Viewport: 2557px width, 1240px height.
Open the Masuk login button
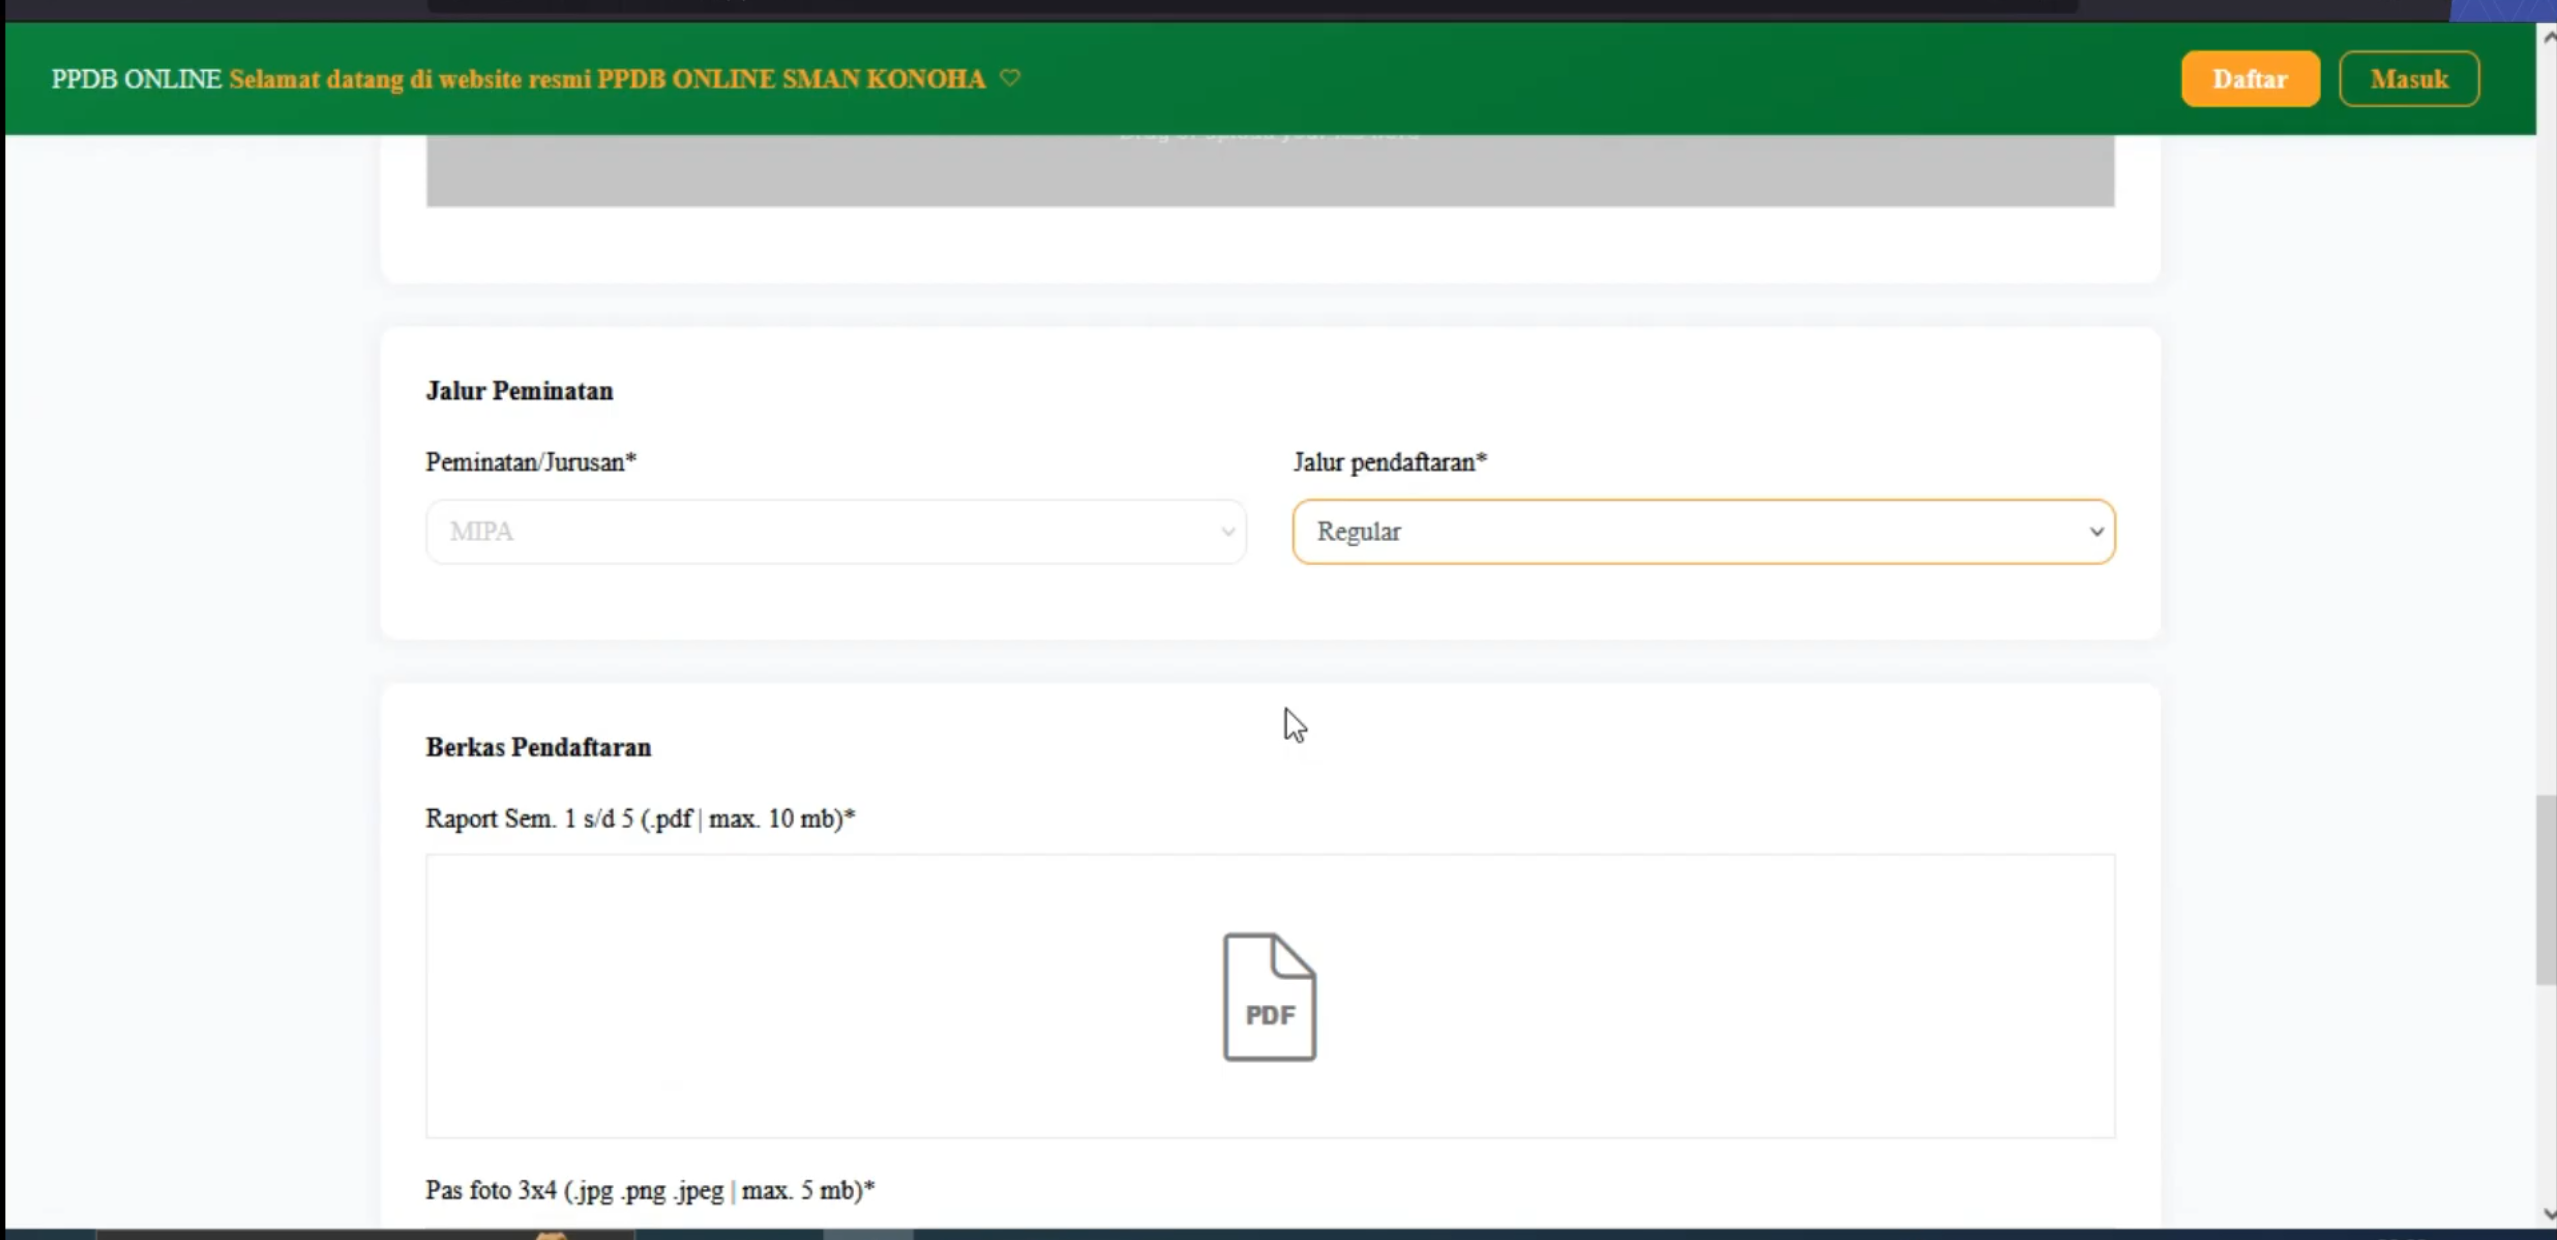(2409, 79)
